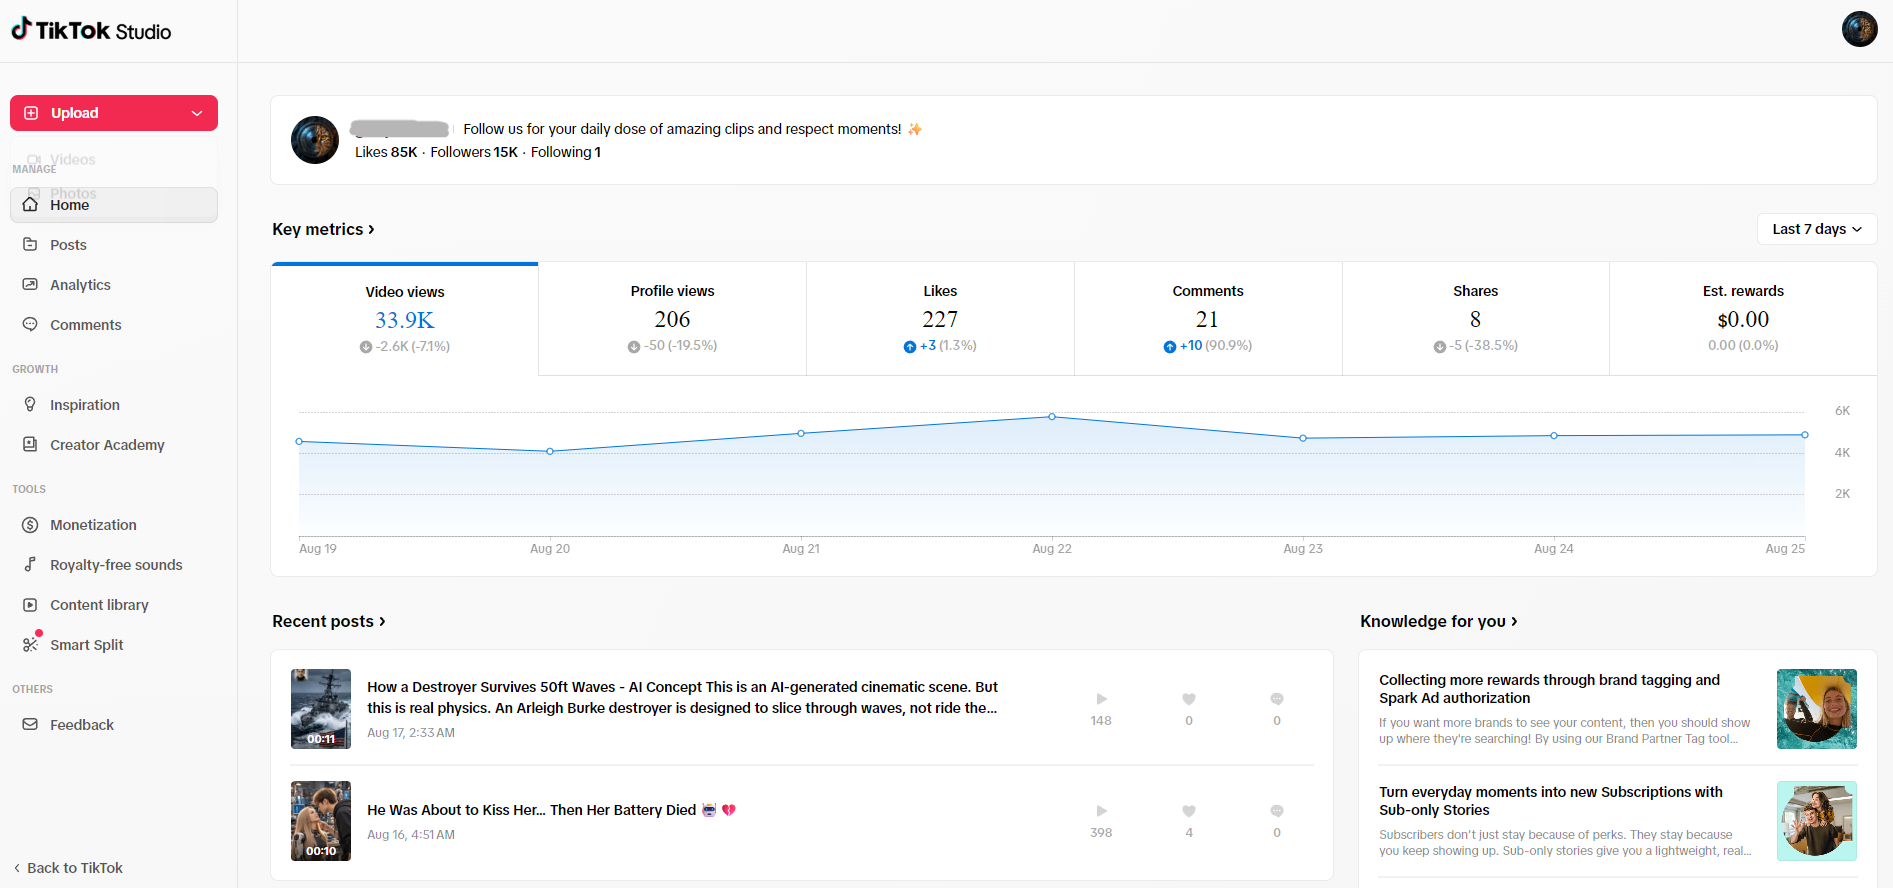Click the Upload button
The width and height of the screenshot is (1893, 888).
pos(114,113)
